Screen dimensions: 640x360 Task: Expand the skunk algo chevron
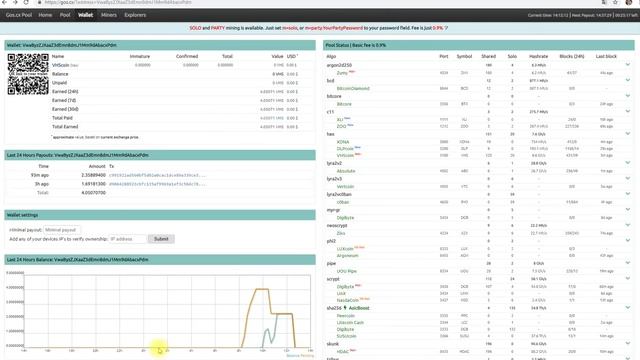628,343
